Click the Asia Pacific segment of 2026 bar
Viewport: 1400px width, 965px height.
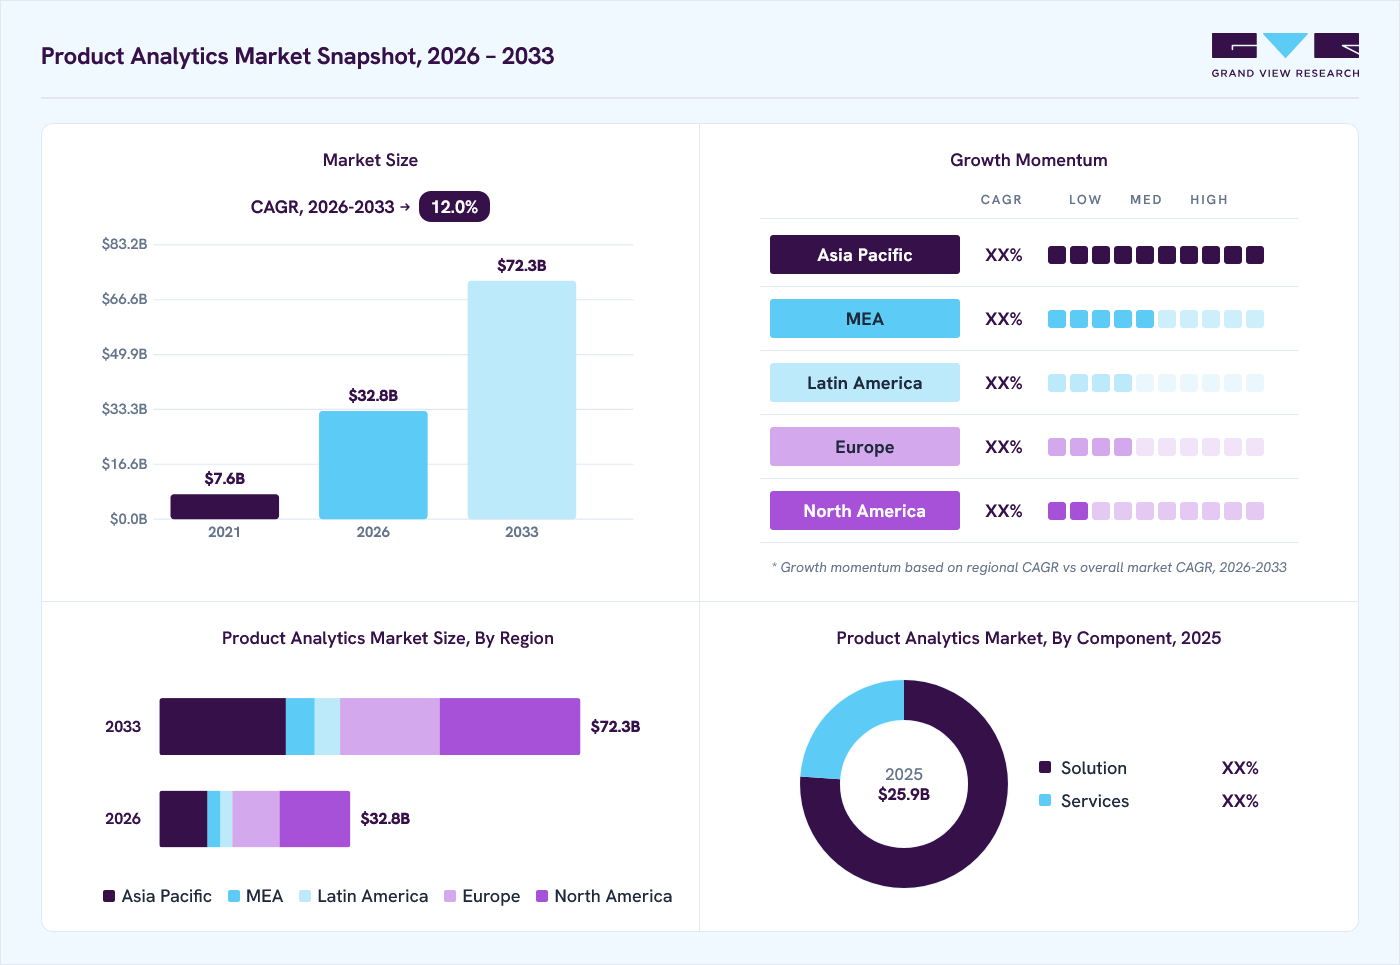[x=183, y=819]
